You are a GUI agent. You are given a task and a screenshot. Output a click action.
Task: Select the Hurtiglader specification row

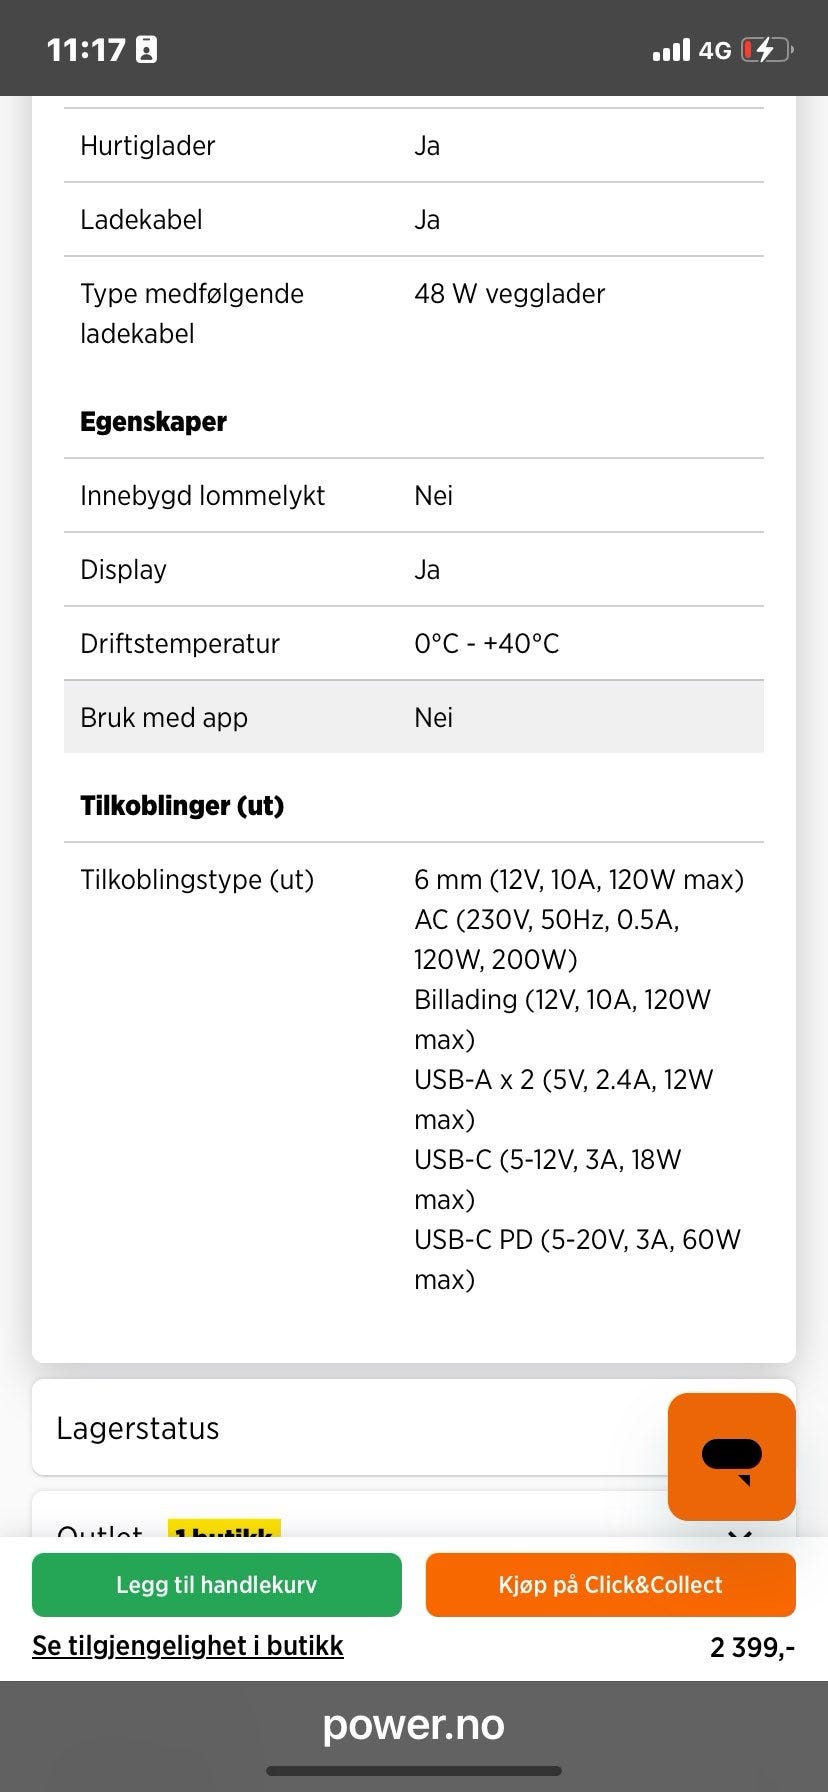click(x=414, y=146)
